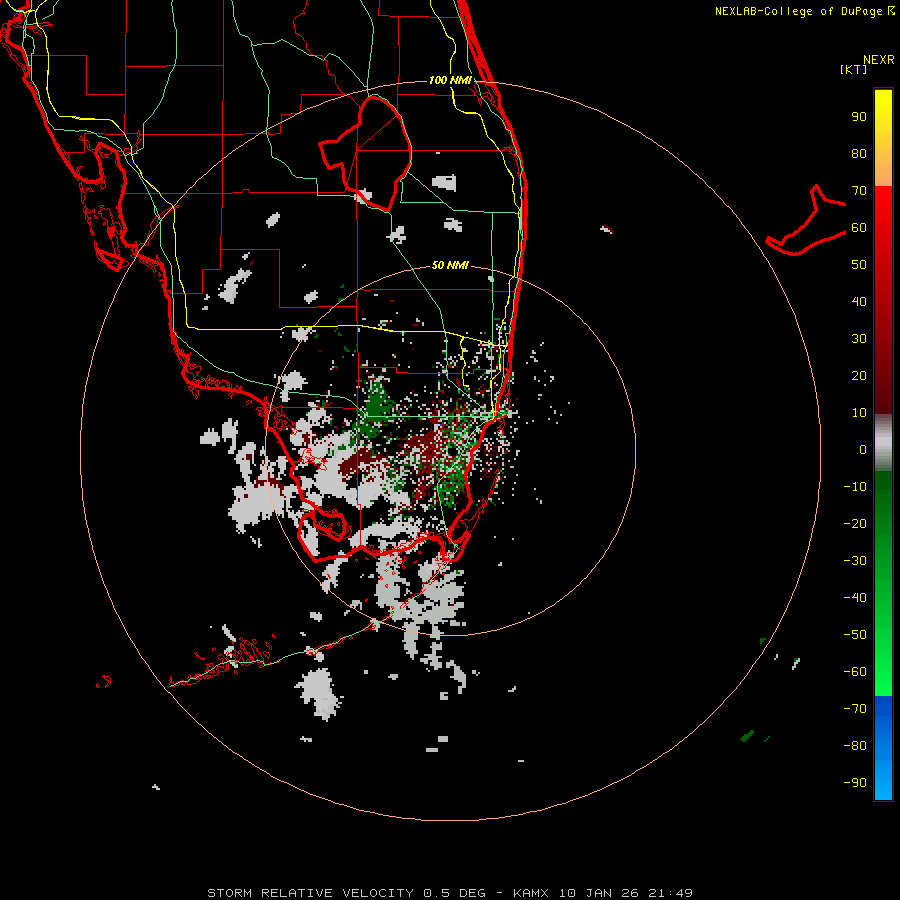Click the KT units label above colorbar

(854, 69)
